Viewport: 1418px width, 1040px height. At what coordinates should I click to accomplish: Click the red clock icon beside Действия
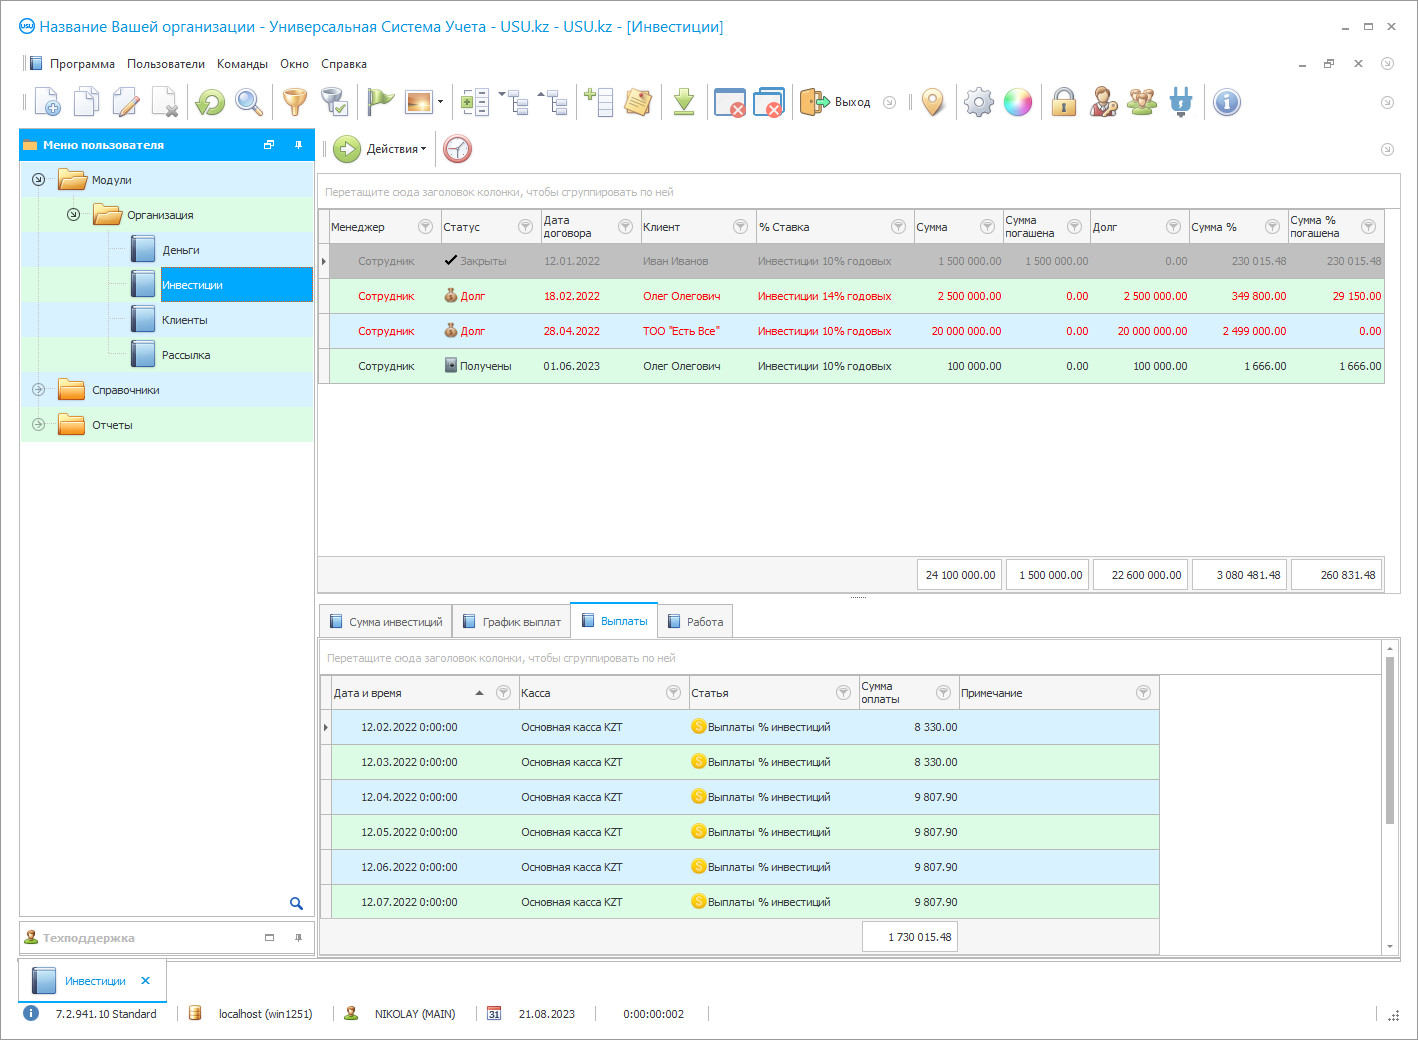click(x=457, y=149)
